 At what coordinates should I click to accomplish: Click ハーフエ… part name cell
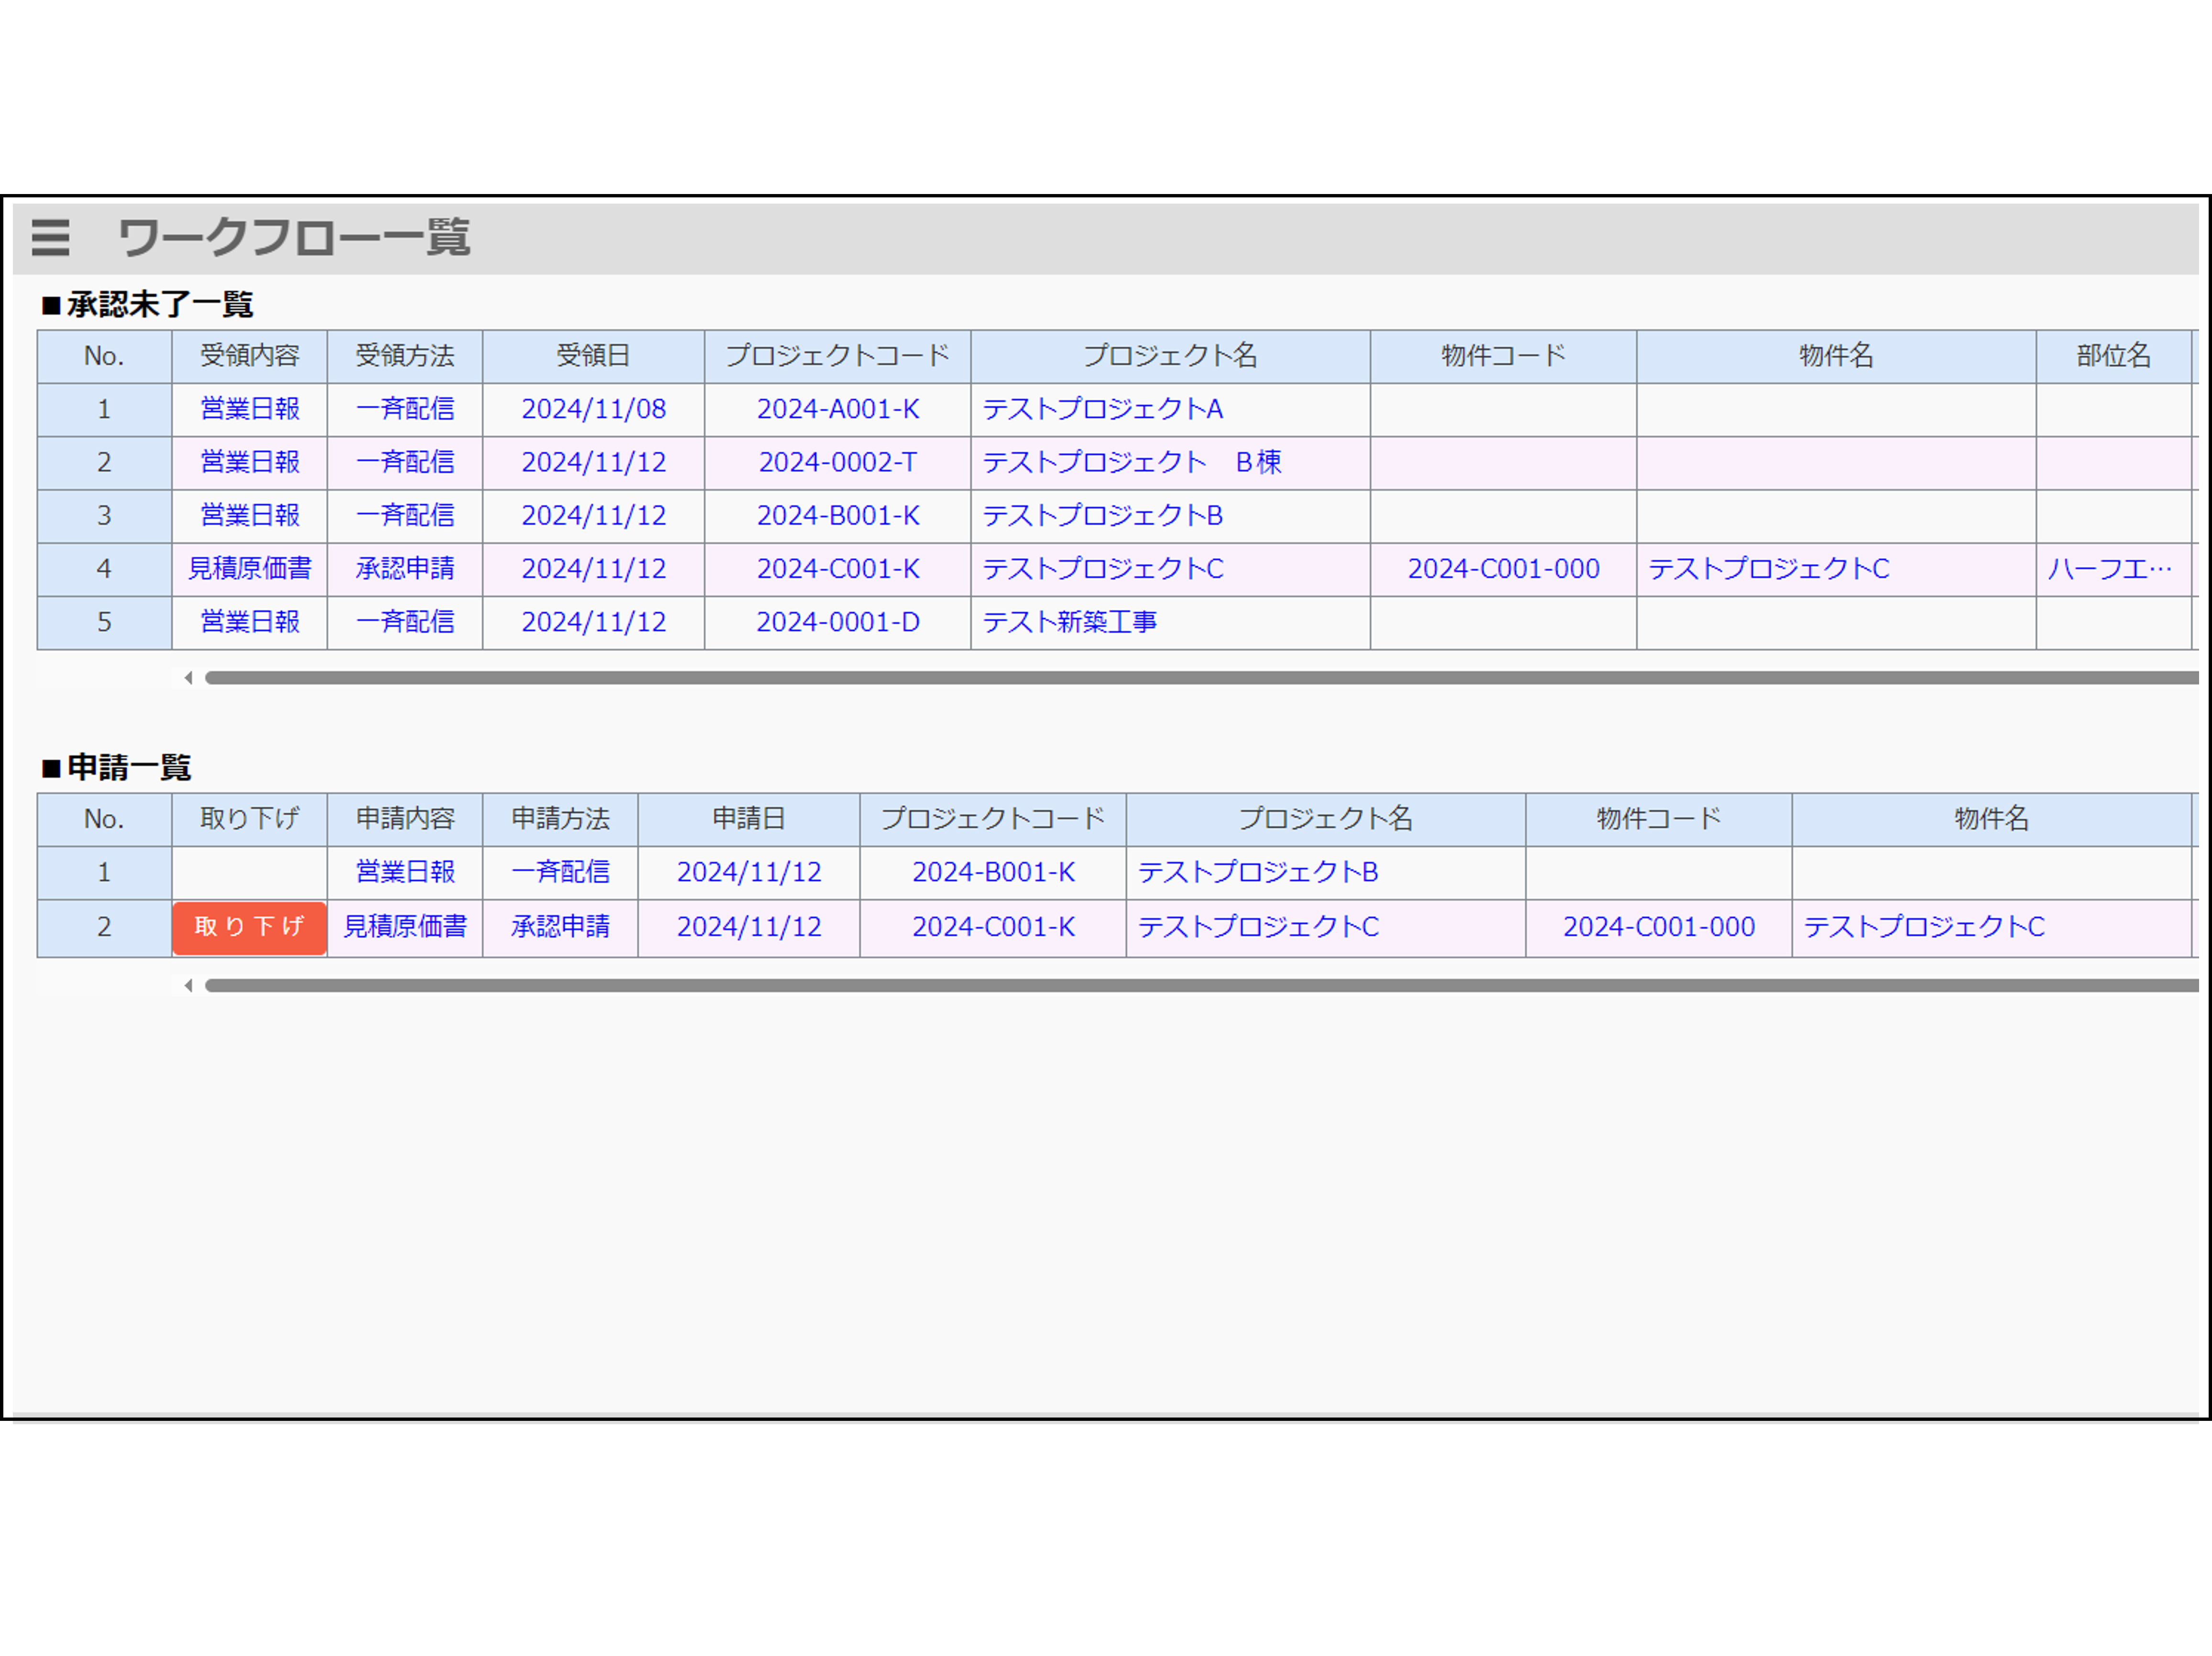click(x=2110, y=569)
